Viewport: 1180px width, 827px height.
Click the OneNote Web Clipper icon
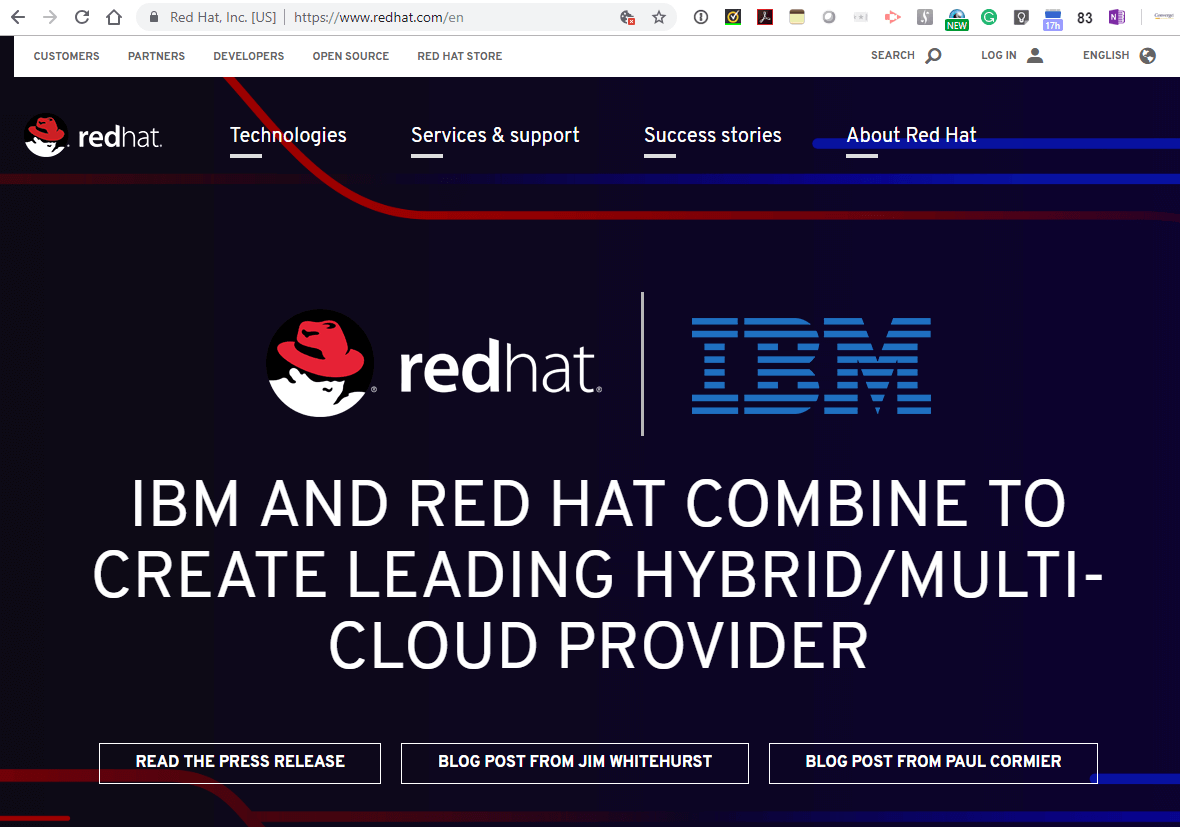coord(1117,17)
